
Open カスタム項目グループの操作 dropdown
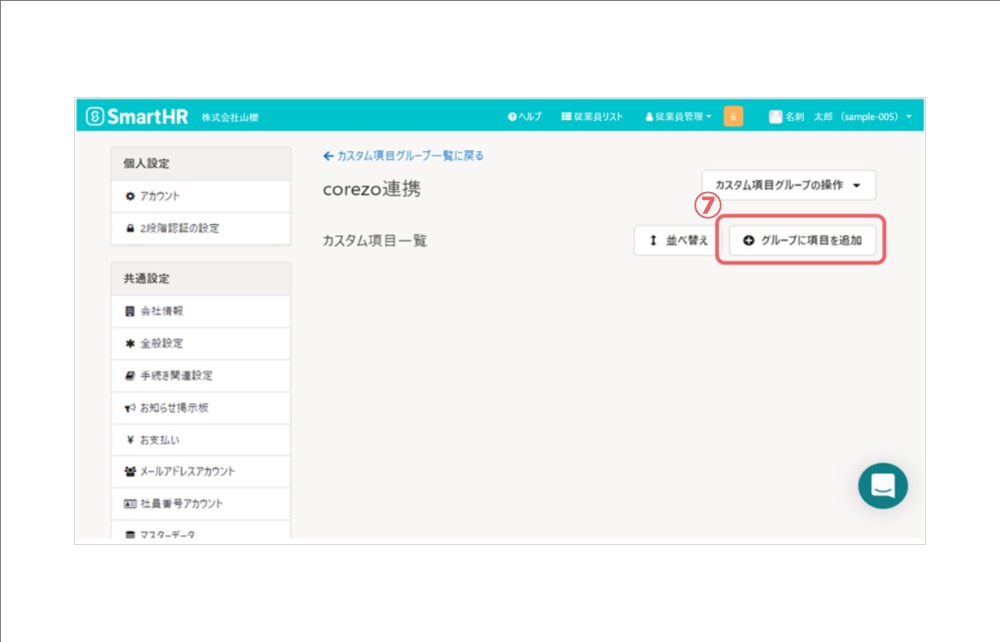788,185
